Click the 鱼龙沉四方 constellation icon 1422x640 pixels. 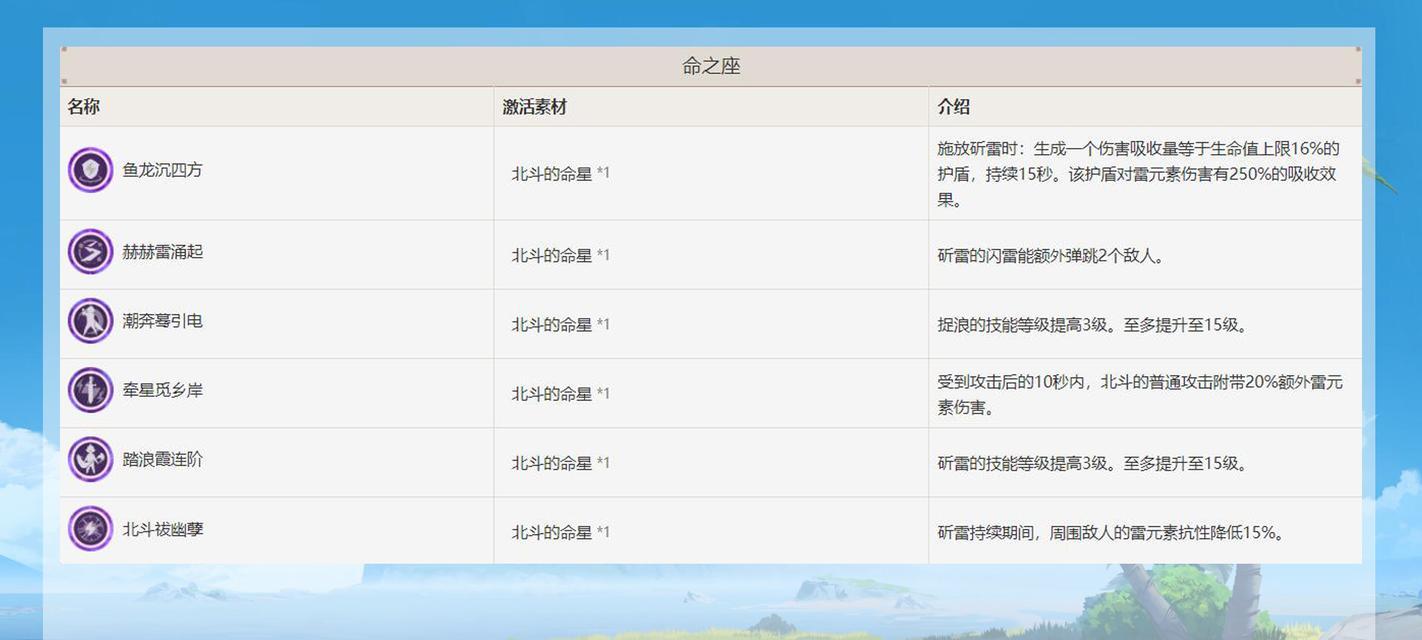click(90, 170)
